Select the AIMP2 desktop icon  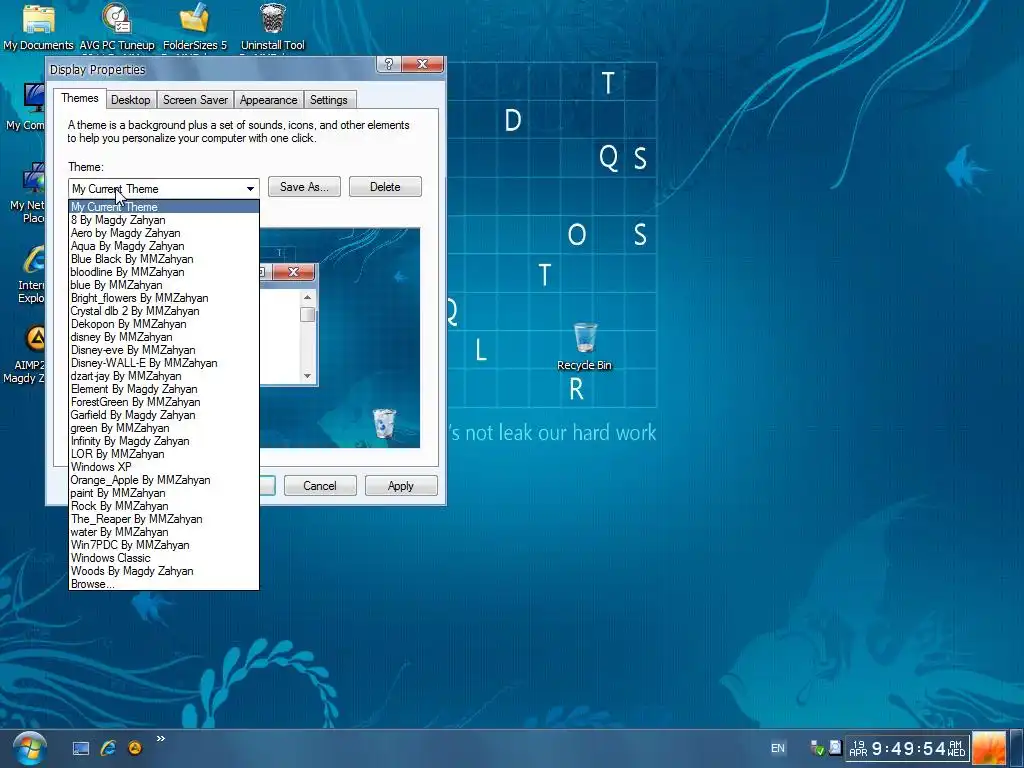click(x=25, y=354)
